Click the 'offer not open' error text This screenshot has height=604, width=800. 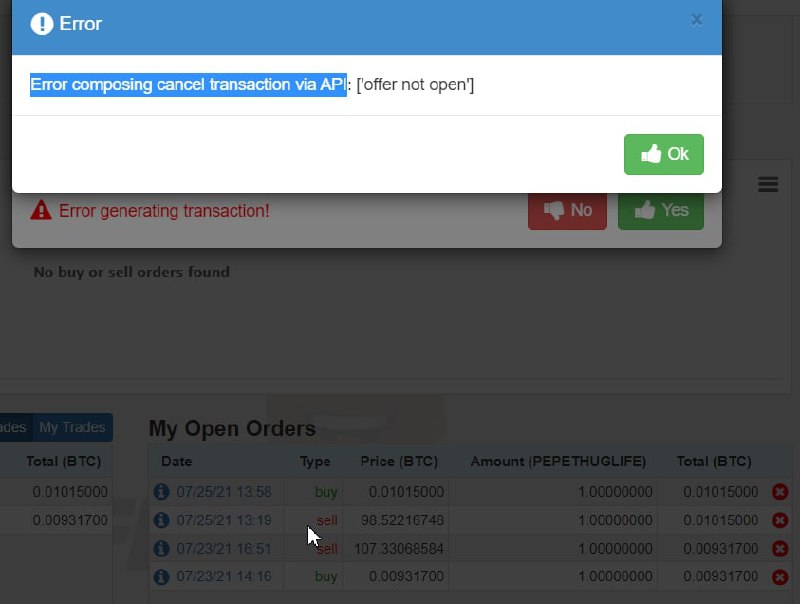pyautogui.click(x=415, y=84)
